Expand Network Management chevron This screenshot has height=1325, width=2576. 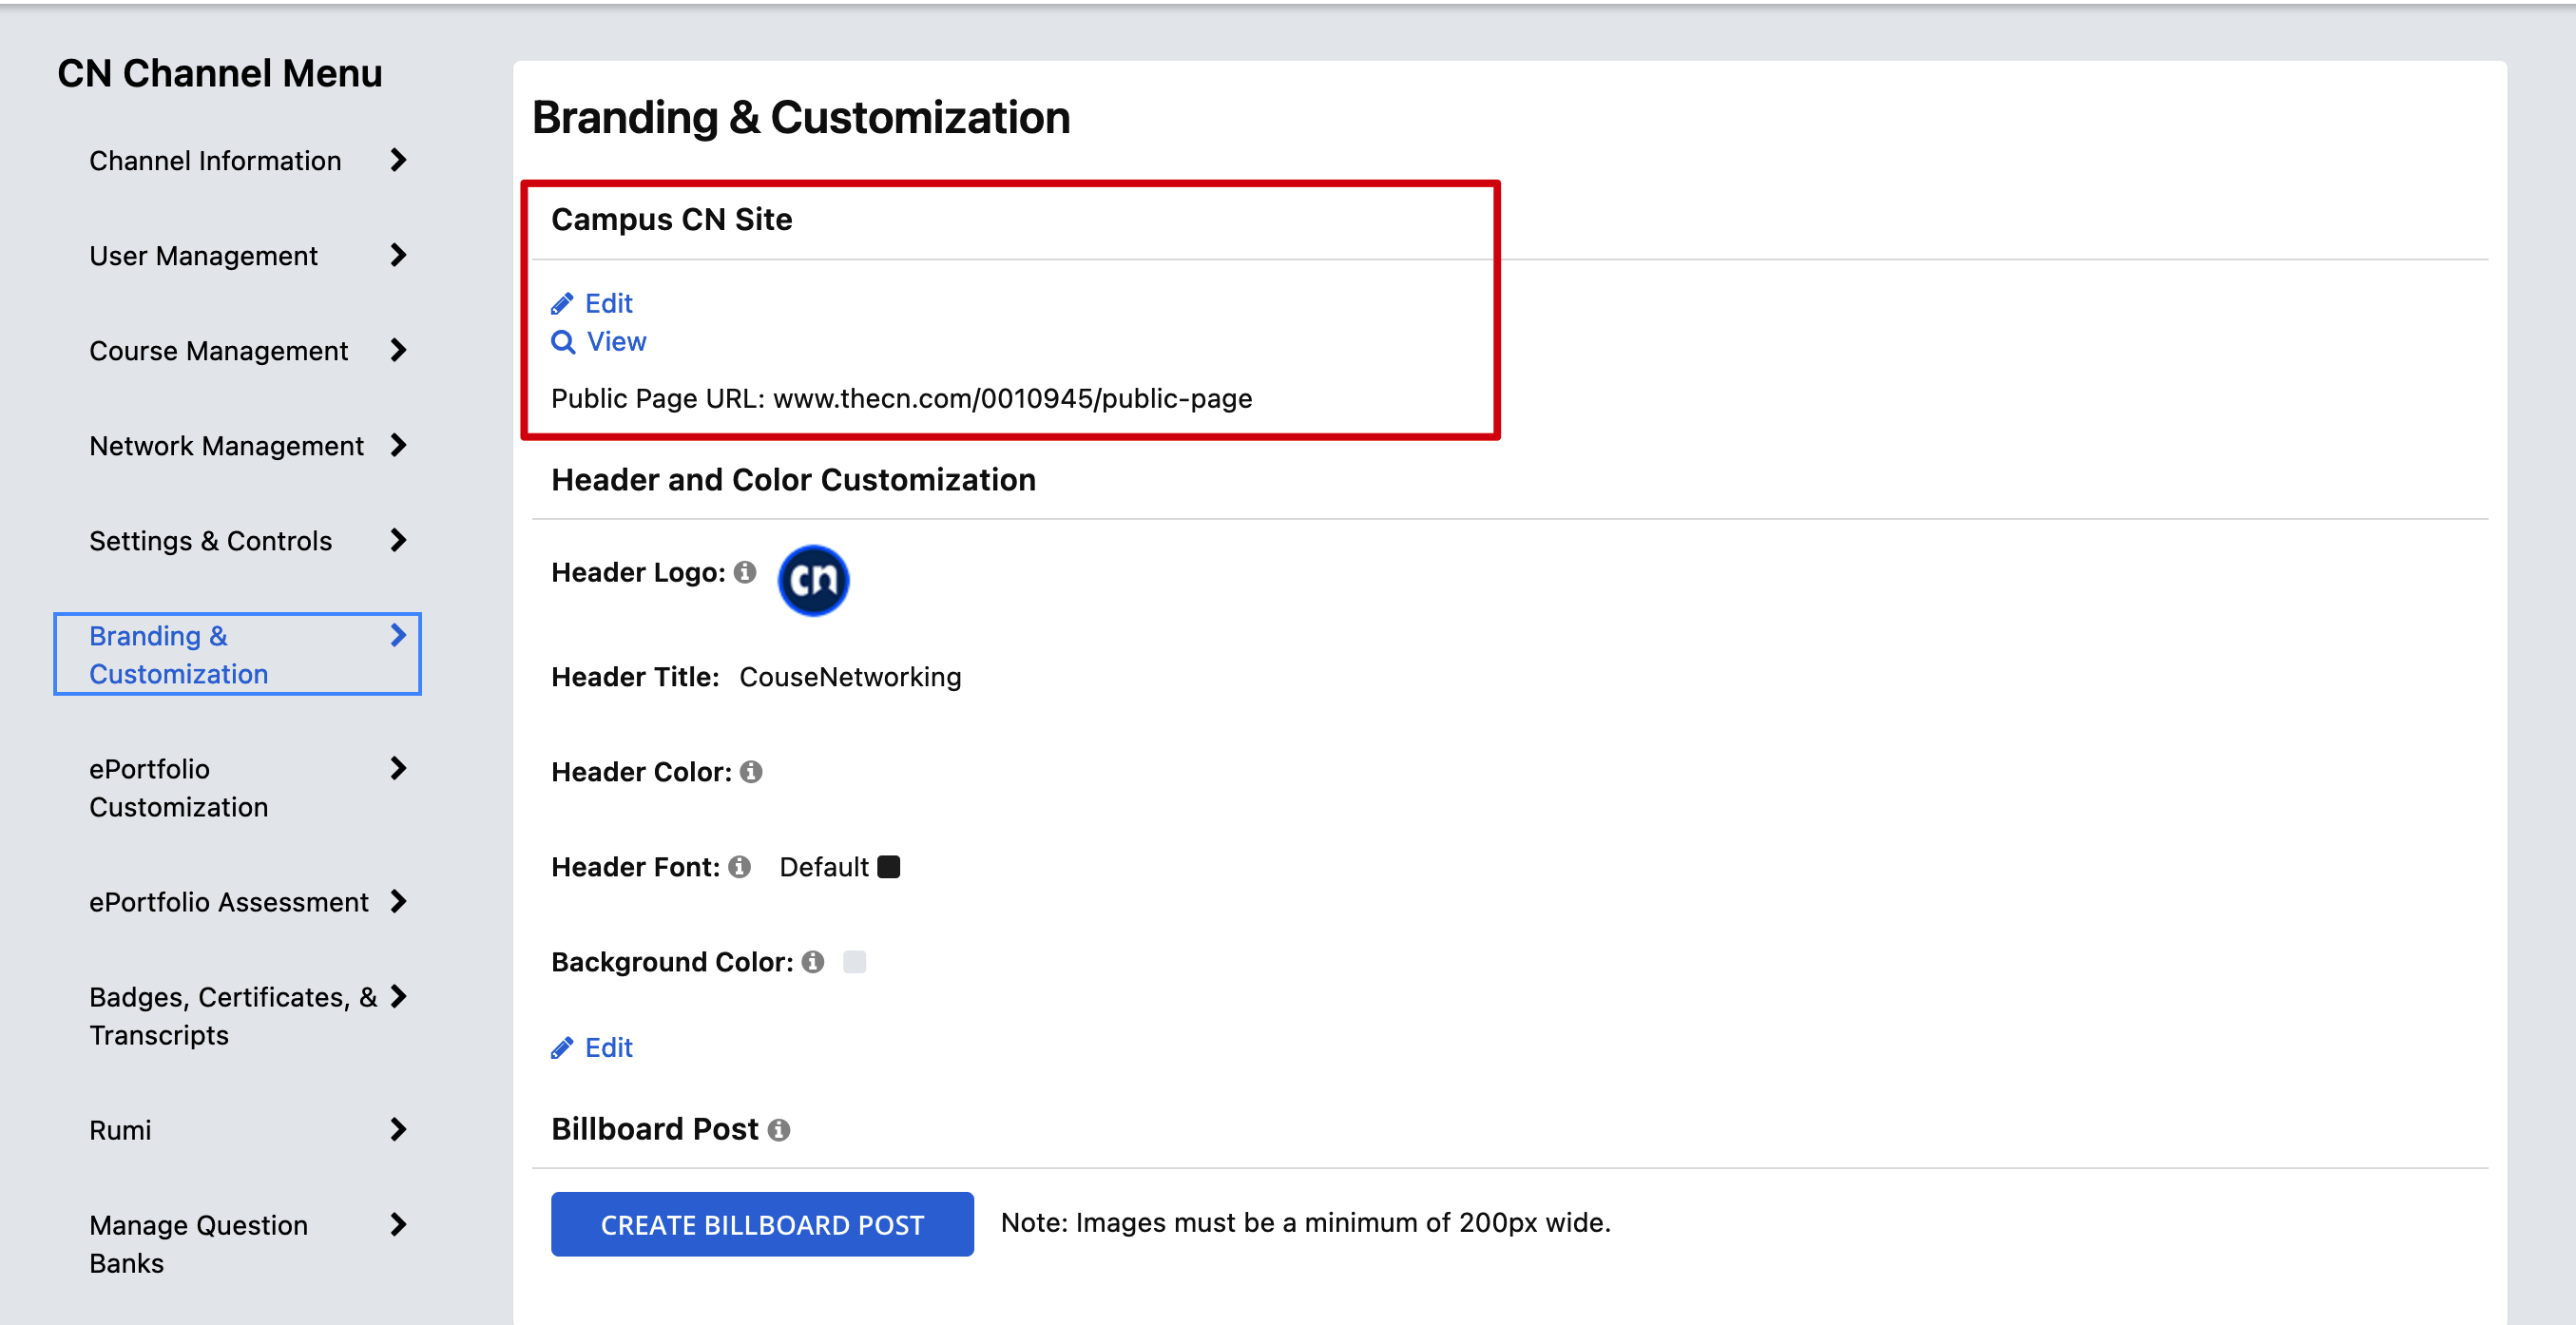pos(398,445)
